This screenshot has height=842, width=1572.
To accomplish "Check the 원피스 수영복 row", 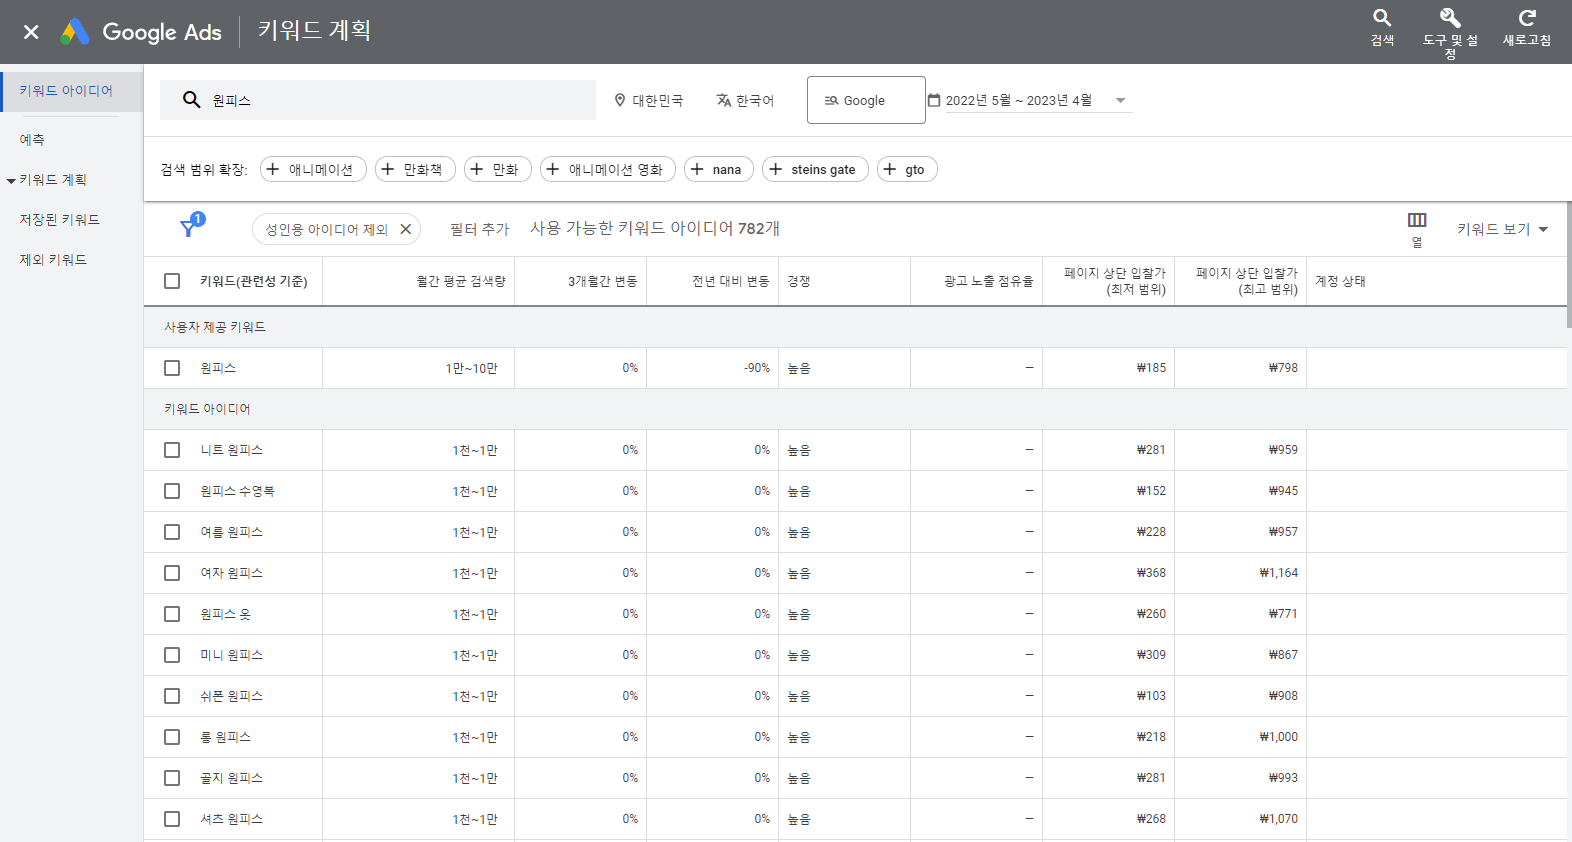I will [172, 491].
